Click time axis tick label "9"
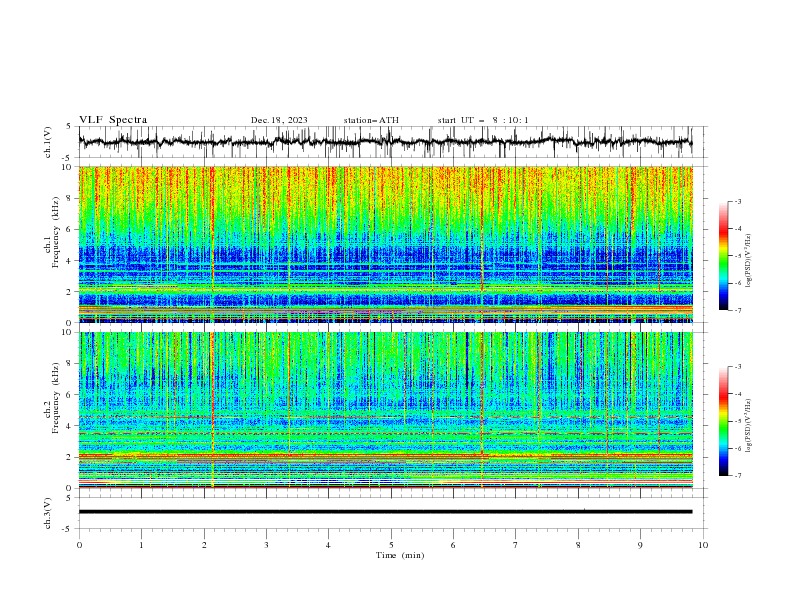 tap(640, 545)
